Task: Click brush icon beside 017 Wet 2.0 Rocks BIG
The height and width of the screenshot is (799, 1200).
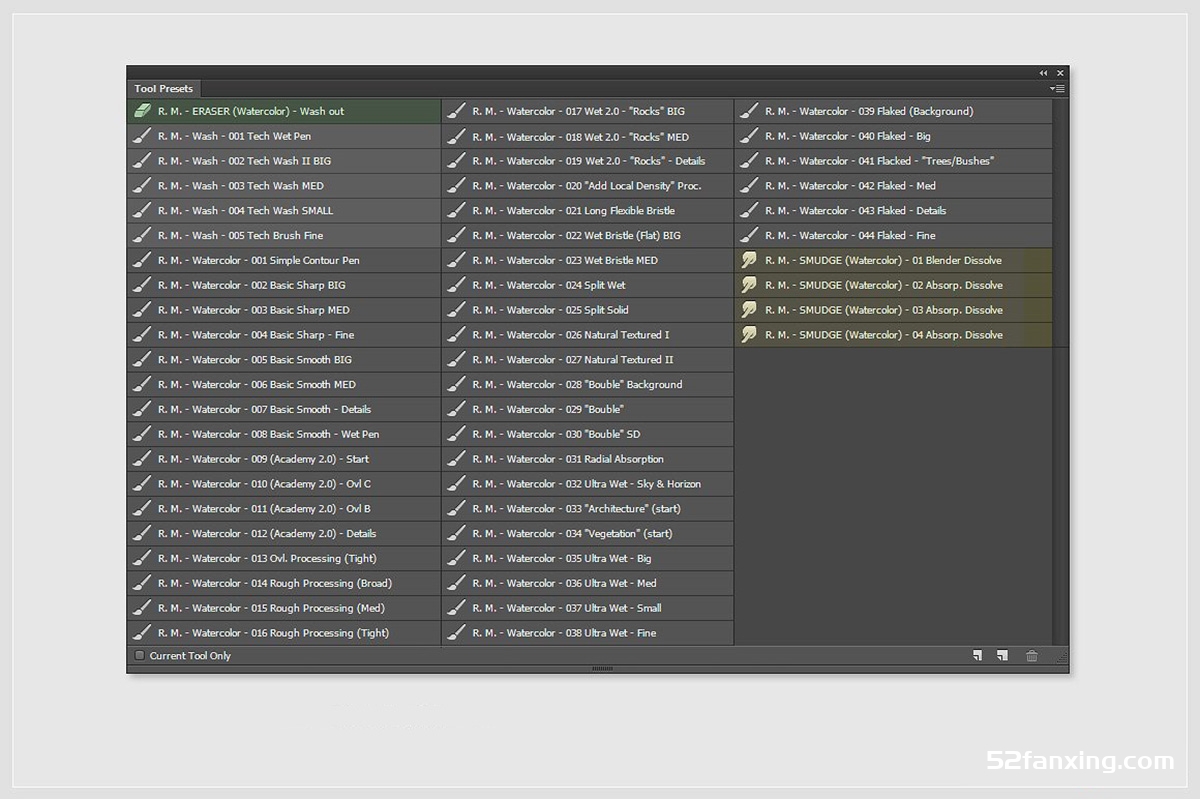Action: click(x=457, y=111)
